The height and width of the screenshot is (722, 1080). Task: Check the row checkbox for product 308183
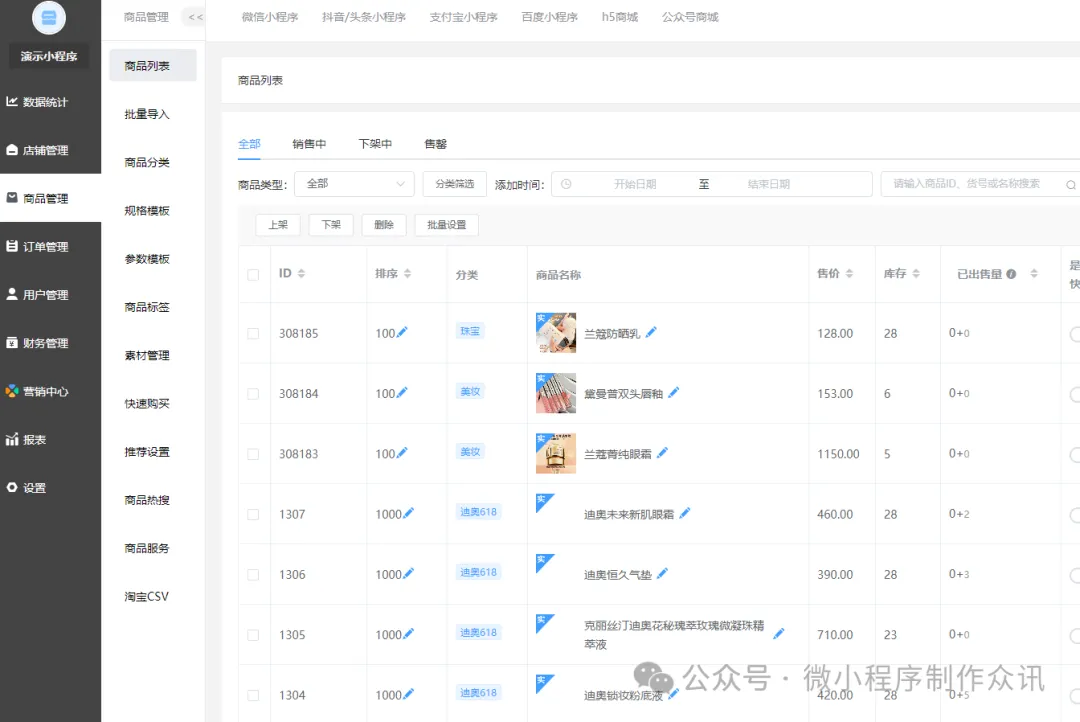click(x=253, y=454)
